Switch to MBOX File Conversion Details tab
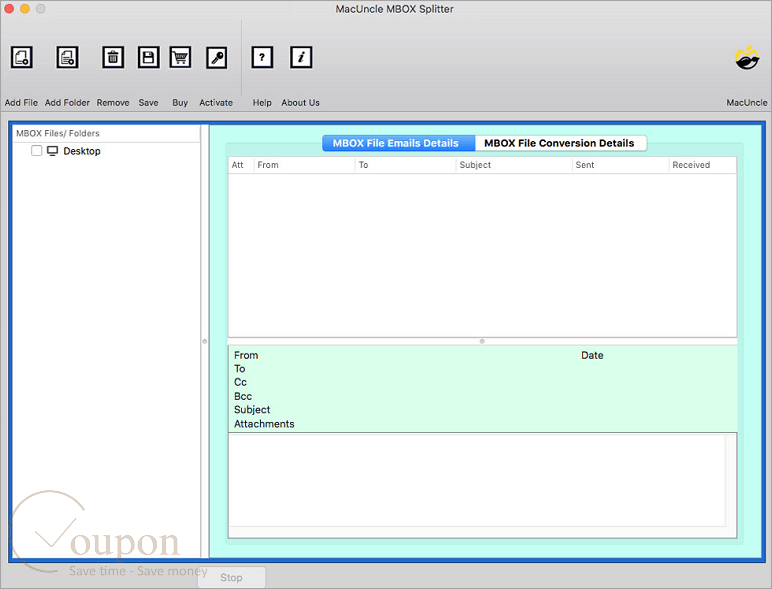Viewport: 772px width, 589px height. [560, 143]
